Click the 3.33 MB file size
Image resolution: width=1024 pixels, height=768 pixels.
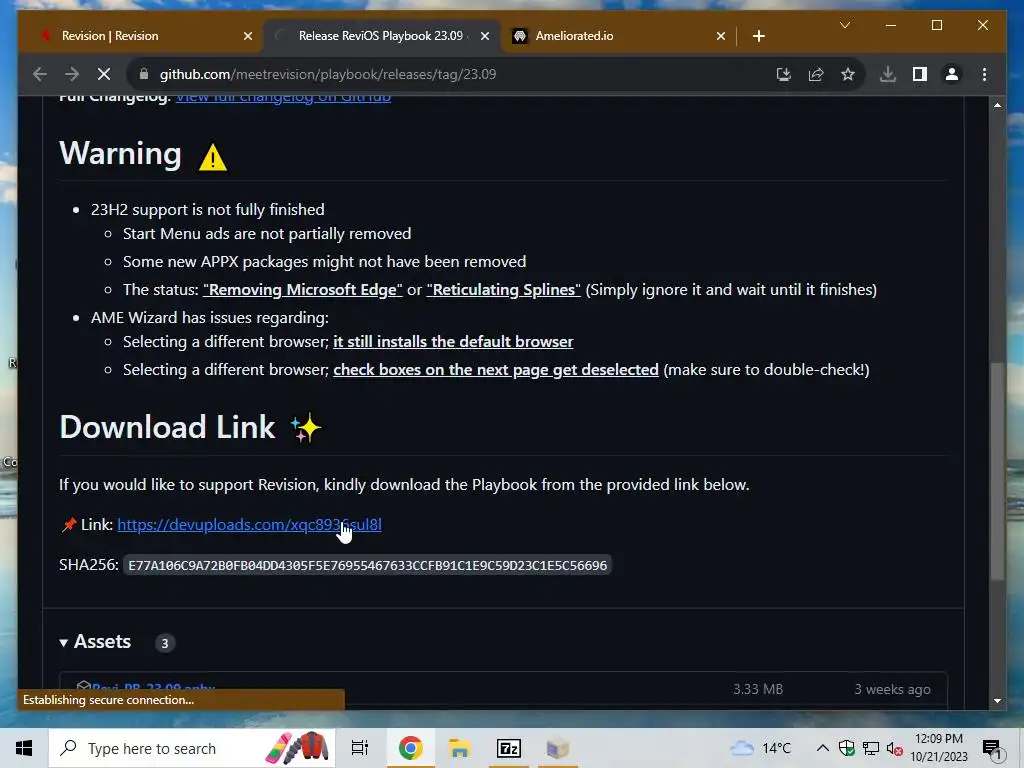click(x=758, y=689)
